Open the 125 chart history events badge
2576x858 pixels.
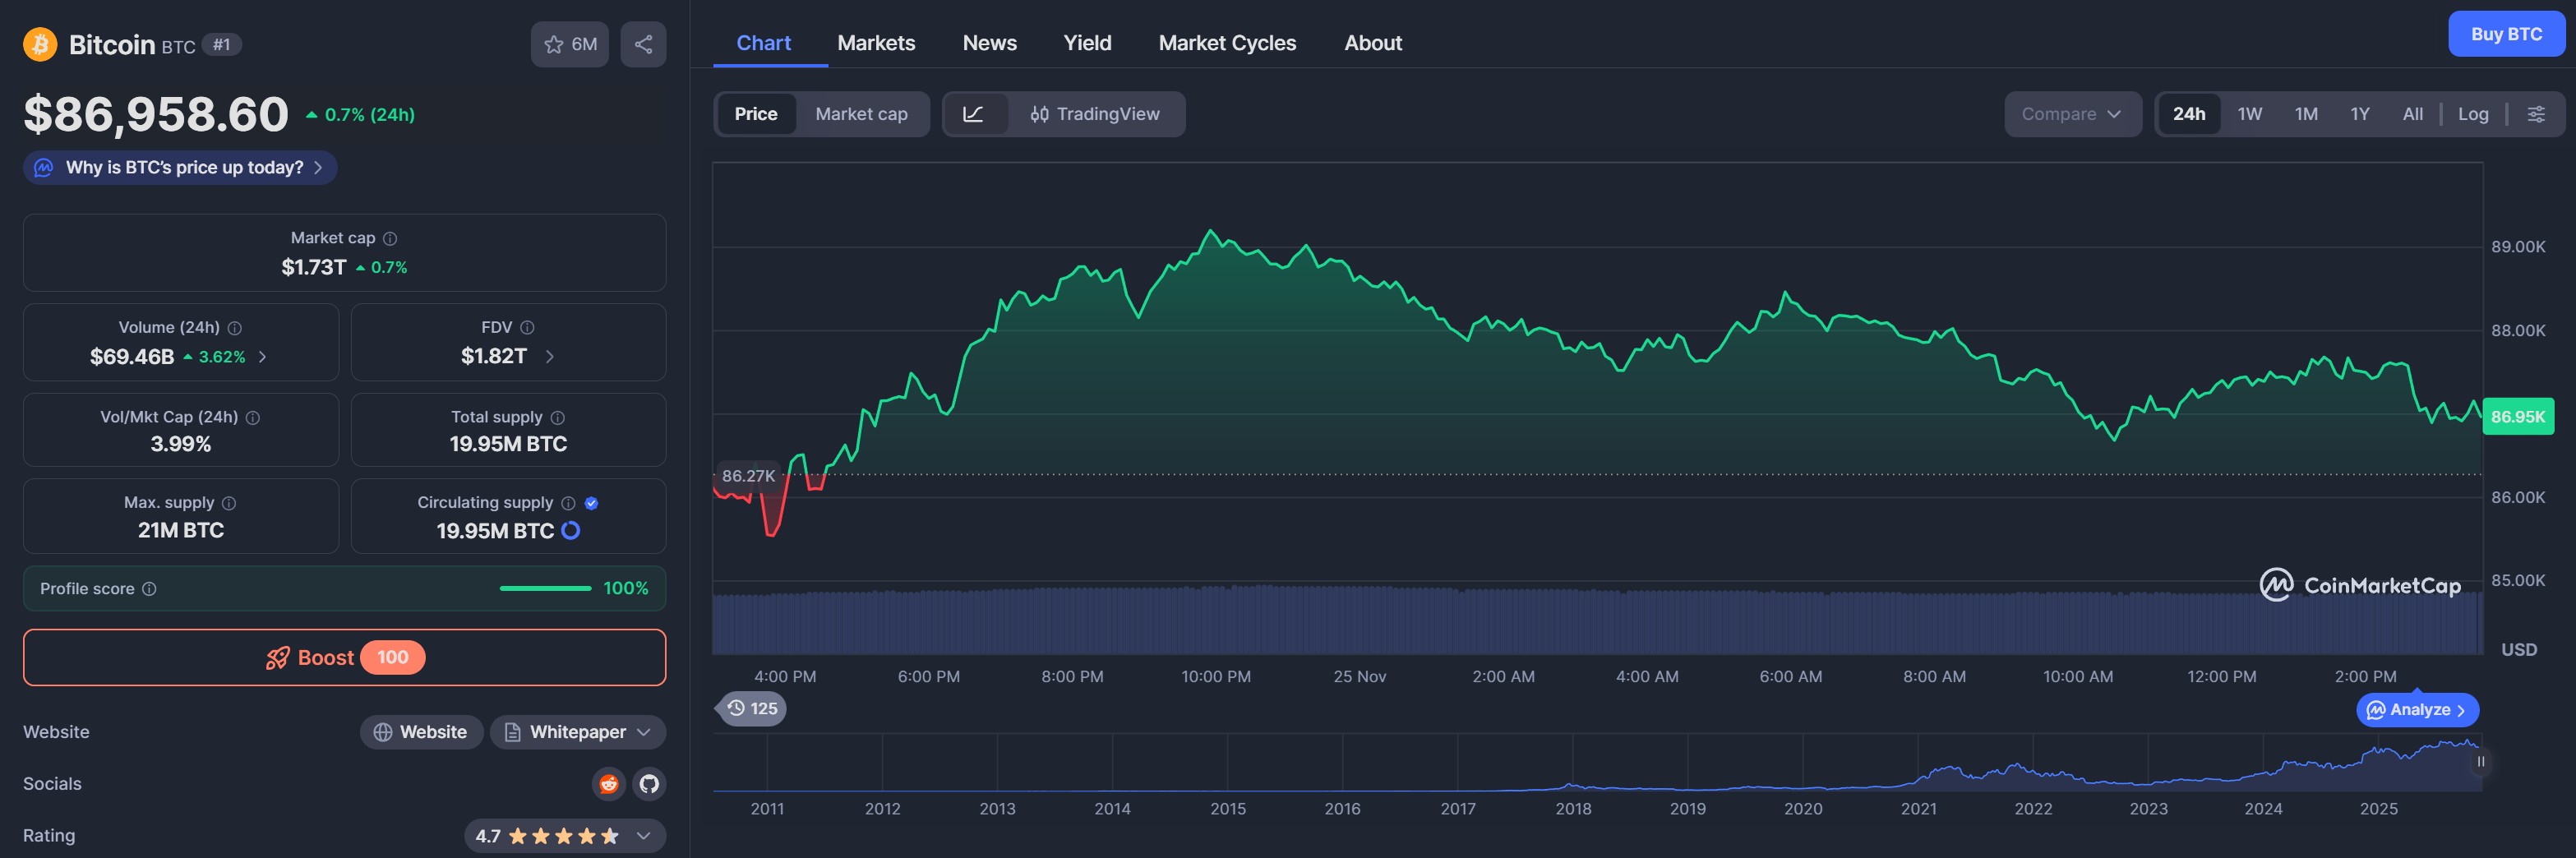tap(752, 708)
